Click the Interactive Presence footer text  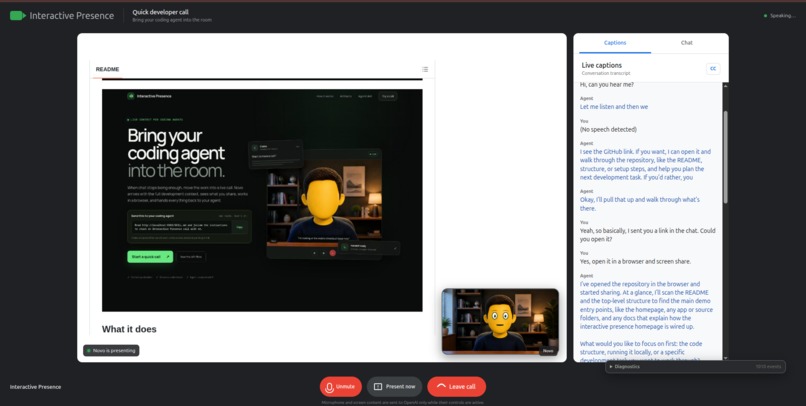35,387
